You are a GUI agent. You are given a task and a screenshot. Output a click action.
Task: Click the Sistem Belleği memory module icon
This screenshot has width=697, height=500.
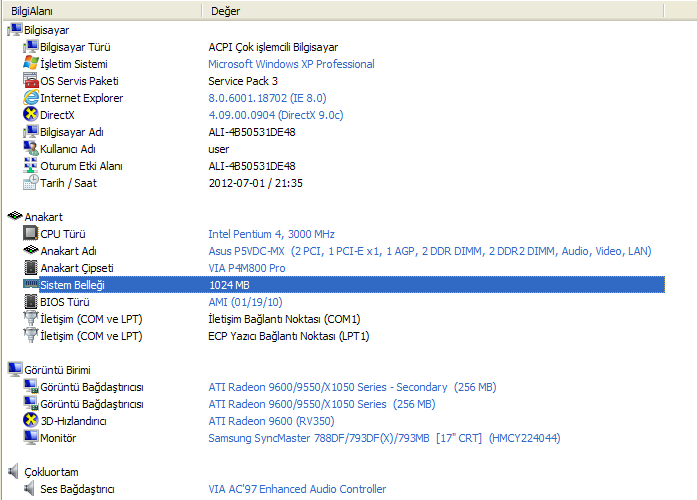click(x=31, y=284)
